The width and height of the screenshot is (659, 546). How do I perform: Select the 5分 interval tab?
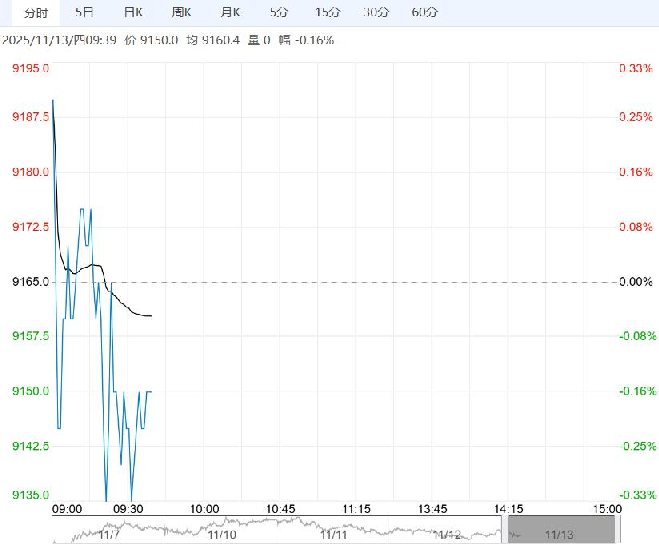[x=279, y=13]
